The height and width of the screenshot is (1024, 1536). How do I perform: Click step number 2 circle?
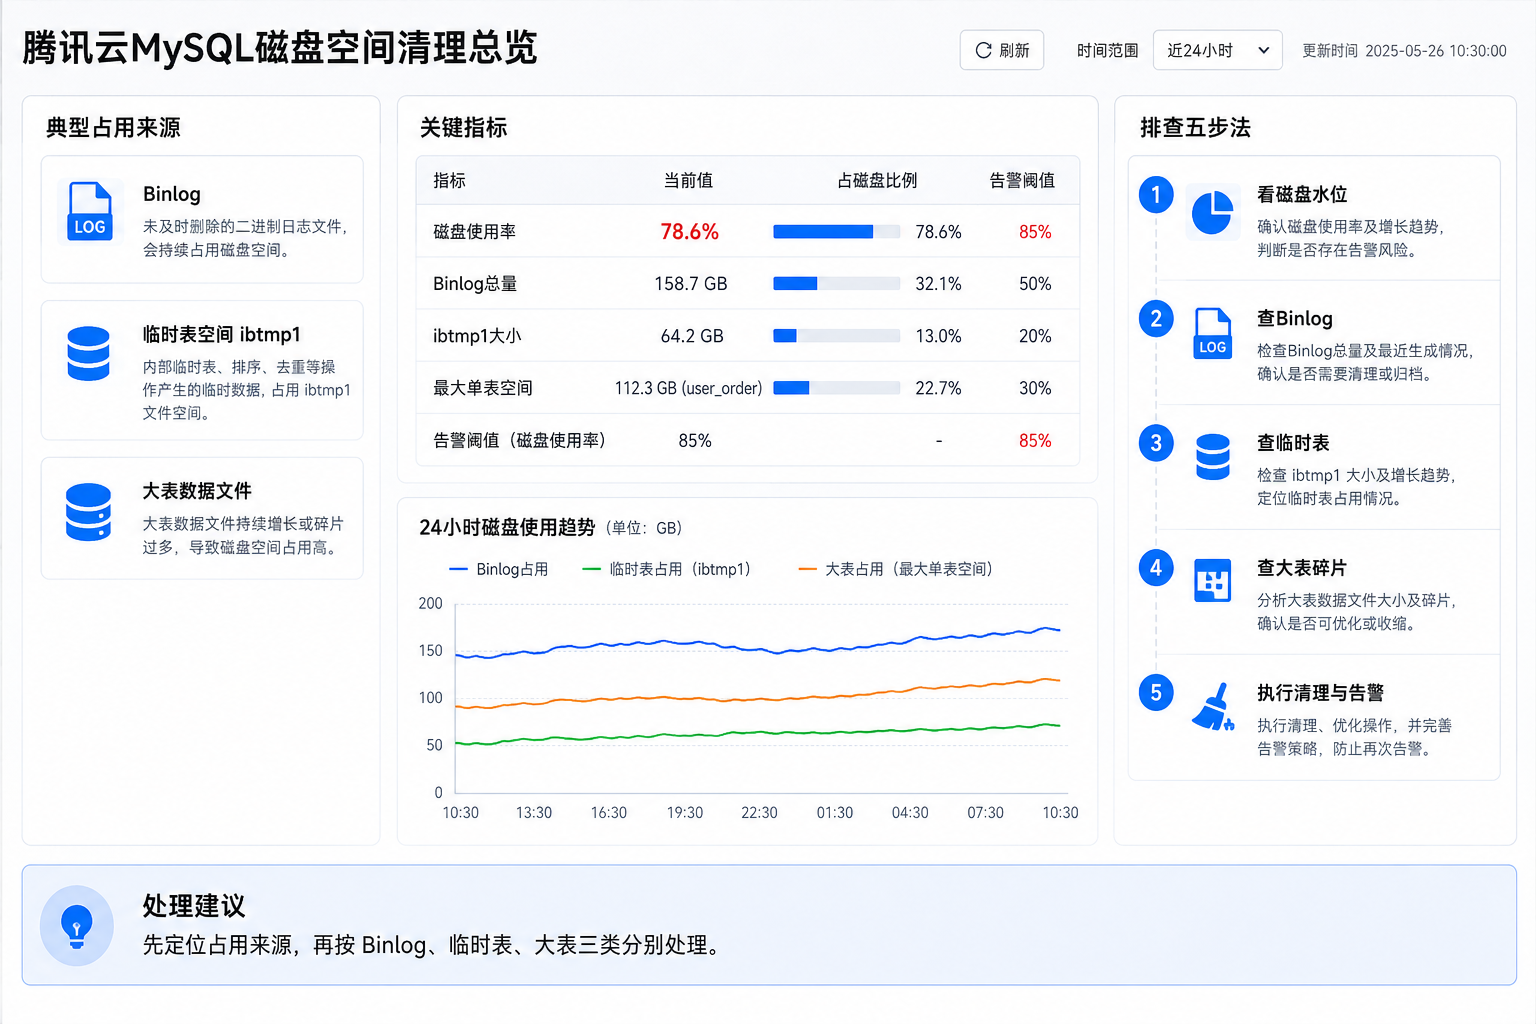point(1156,319)
